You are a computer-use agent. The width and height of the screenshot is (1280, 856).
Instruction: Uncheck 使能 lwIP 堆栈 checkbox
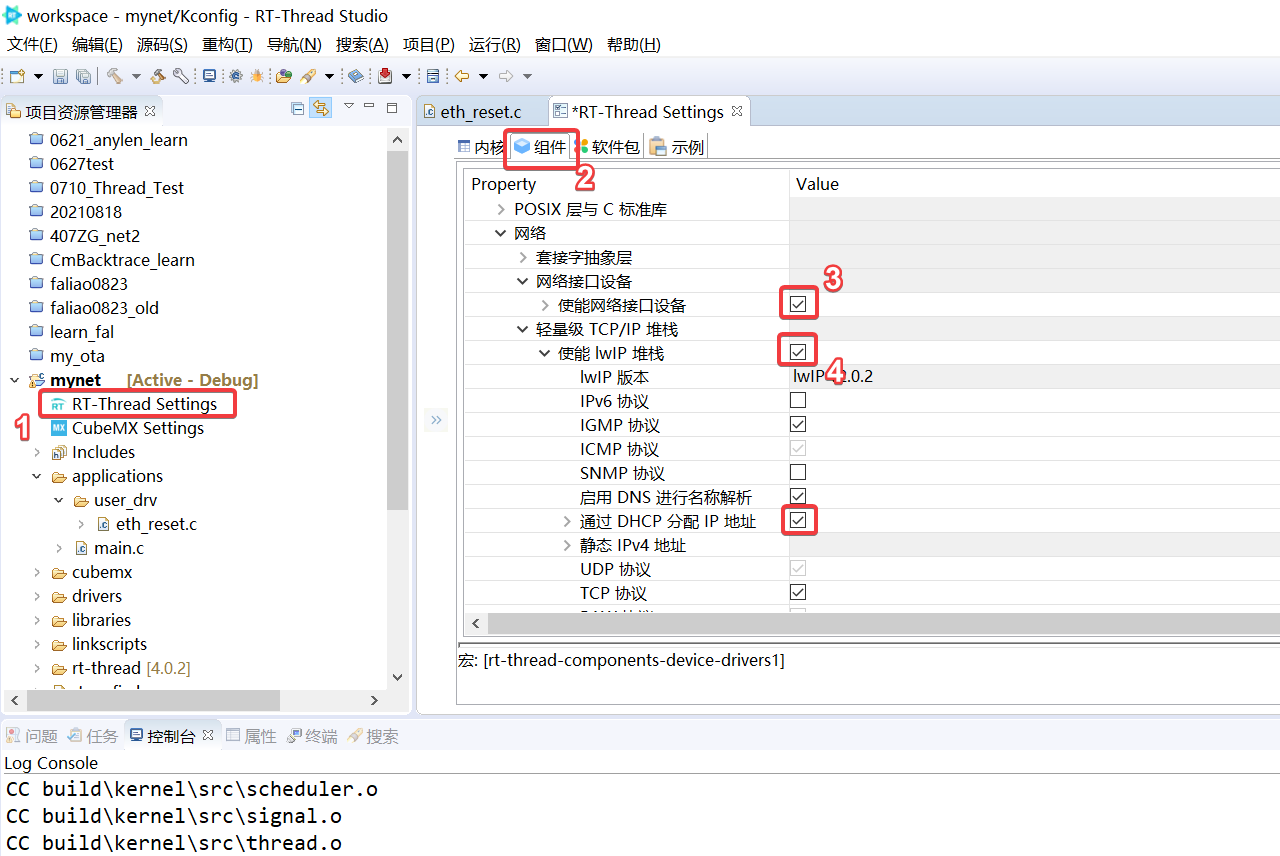click(798, 352)
